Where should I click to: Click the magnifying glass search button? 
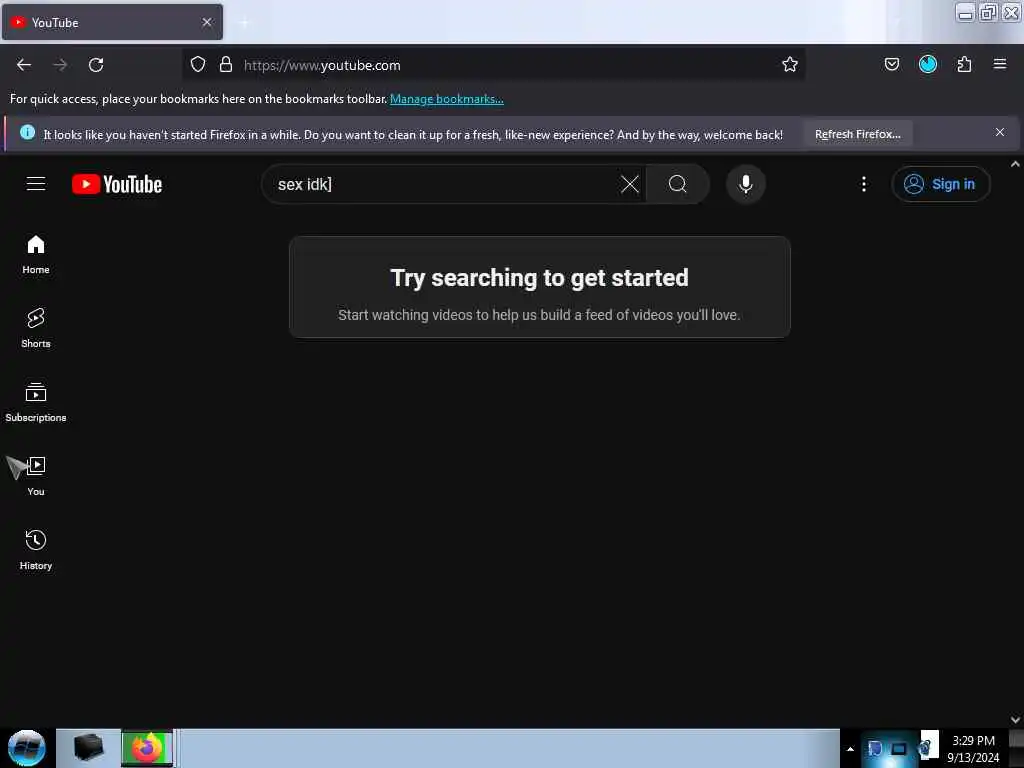(x=677, y=184)
